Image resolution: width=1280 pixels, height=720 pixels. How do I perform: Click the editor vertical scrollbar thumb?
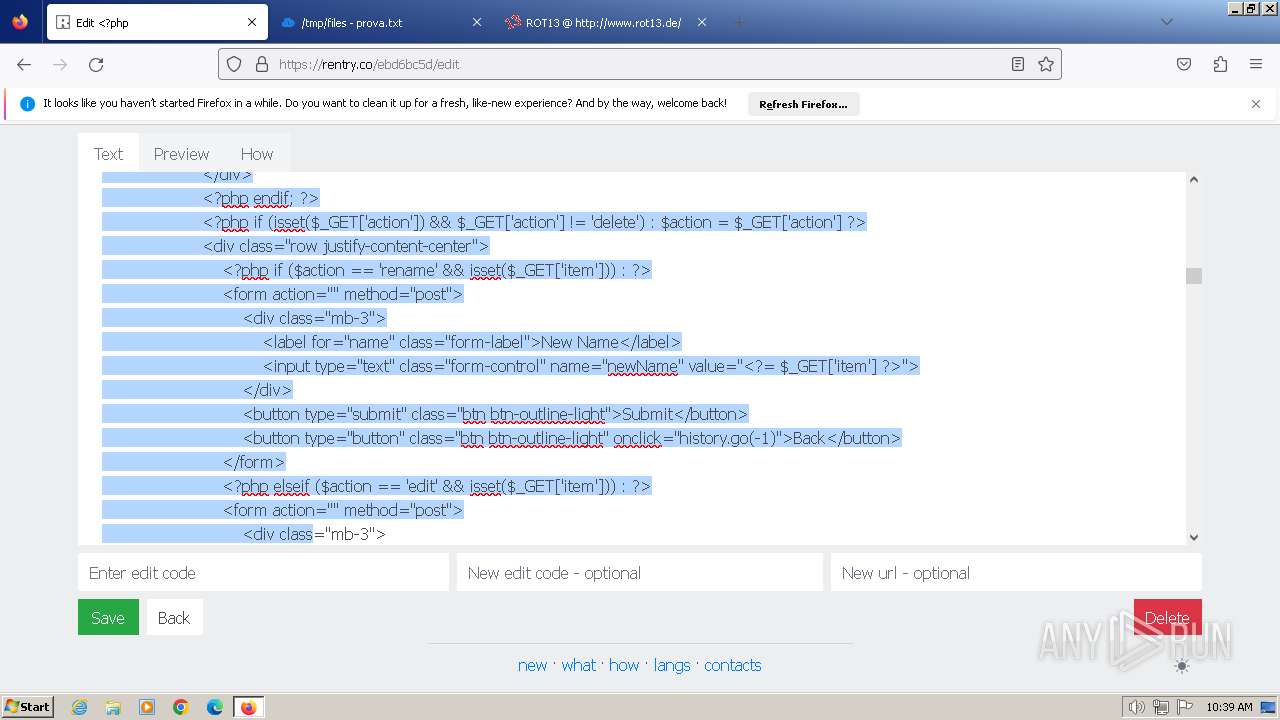click(1193, 276)
